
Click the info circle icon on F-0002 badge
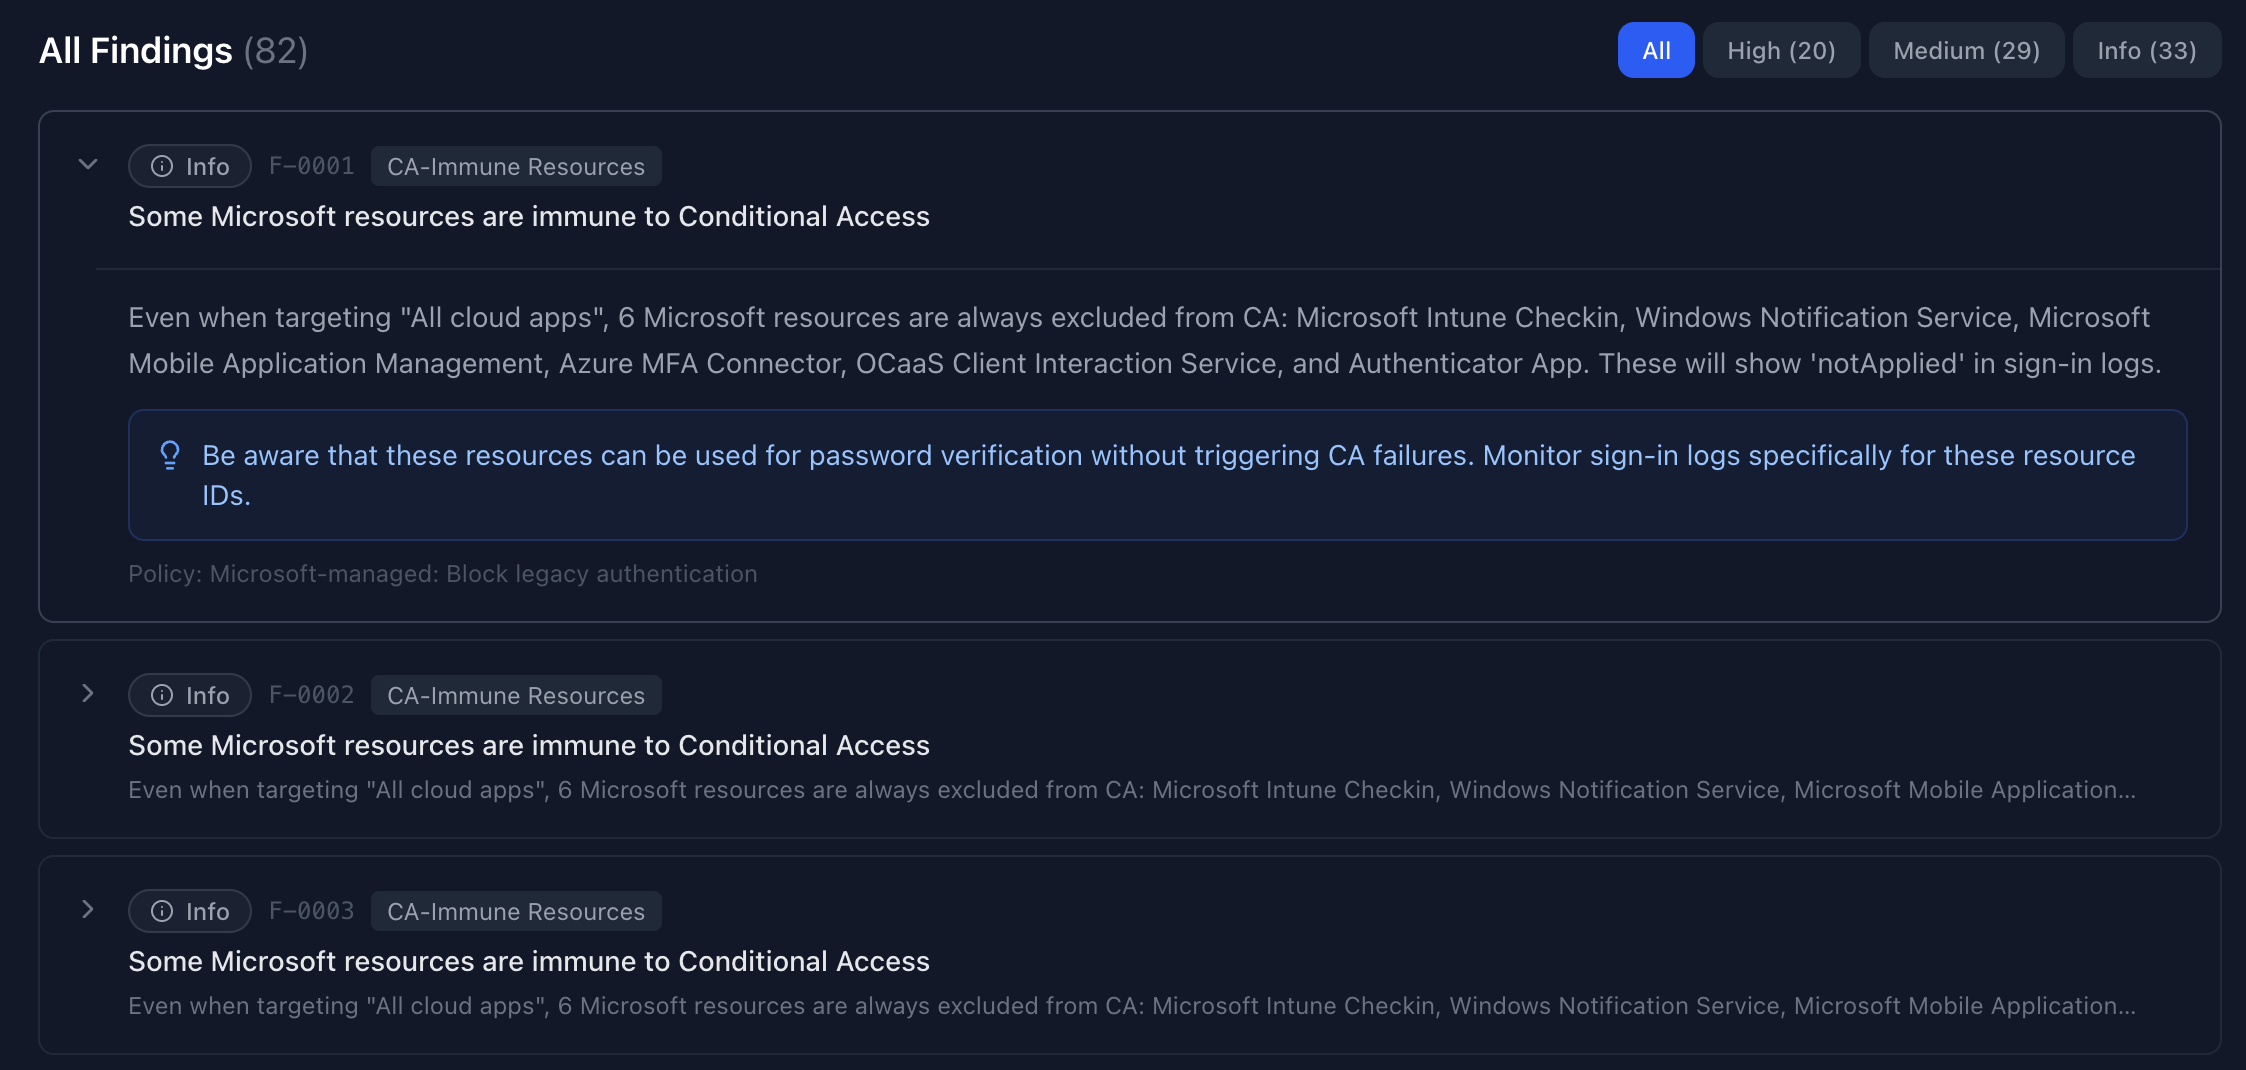click(x=162, y=695)
